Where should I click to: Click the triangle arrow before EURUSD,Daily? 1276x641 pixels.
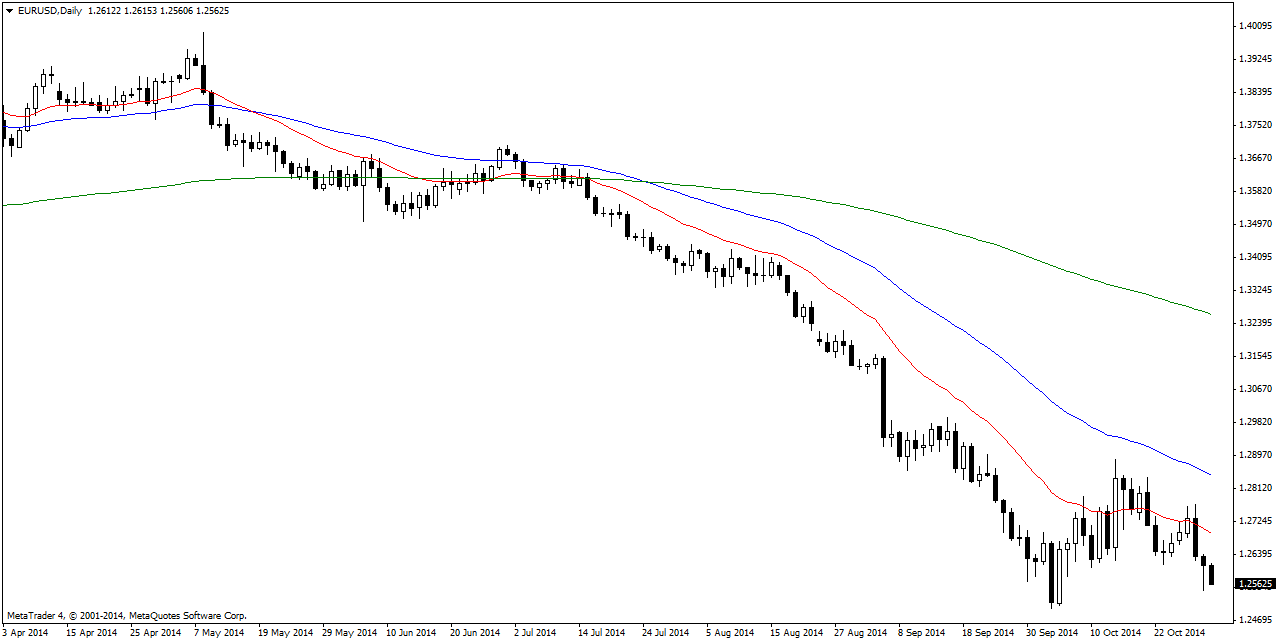(x=10, y=11)
